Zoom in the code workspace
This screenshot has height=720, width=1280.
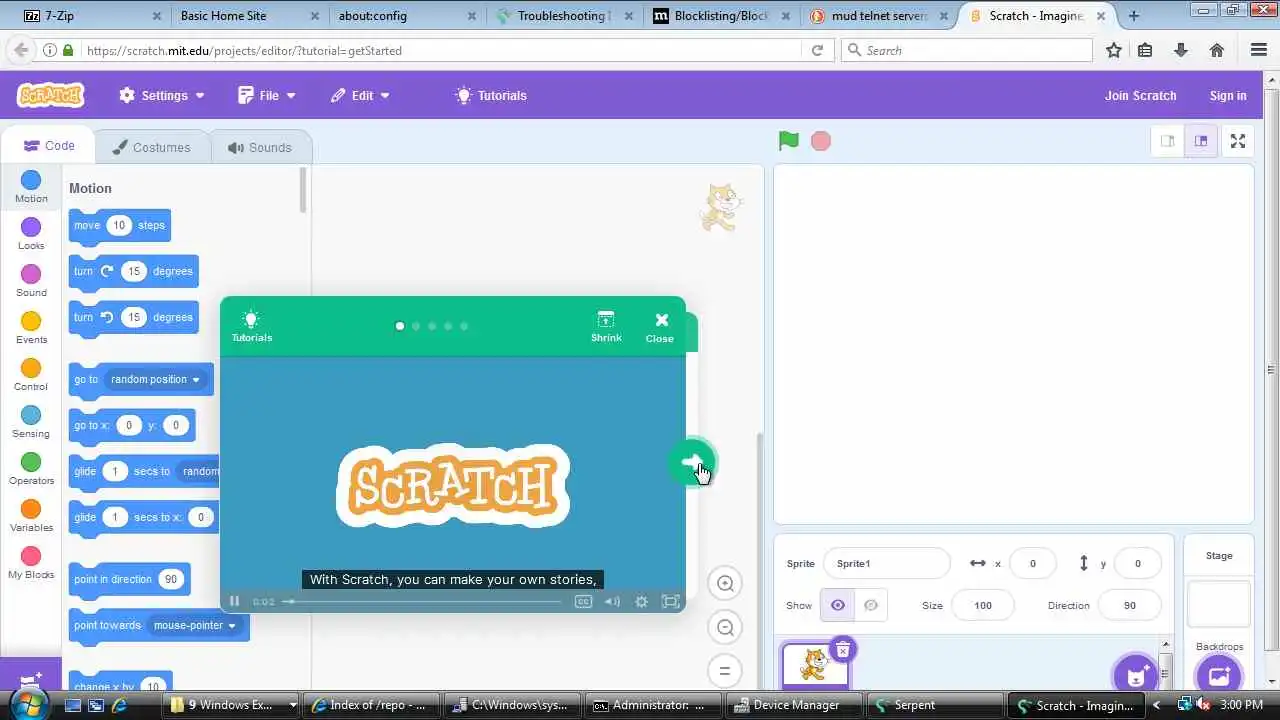[726, 583]
